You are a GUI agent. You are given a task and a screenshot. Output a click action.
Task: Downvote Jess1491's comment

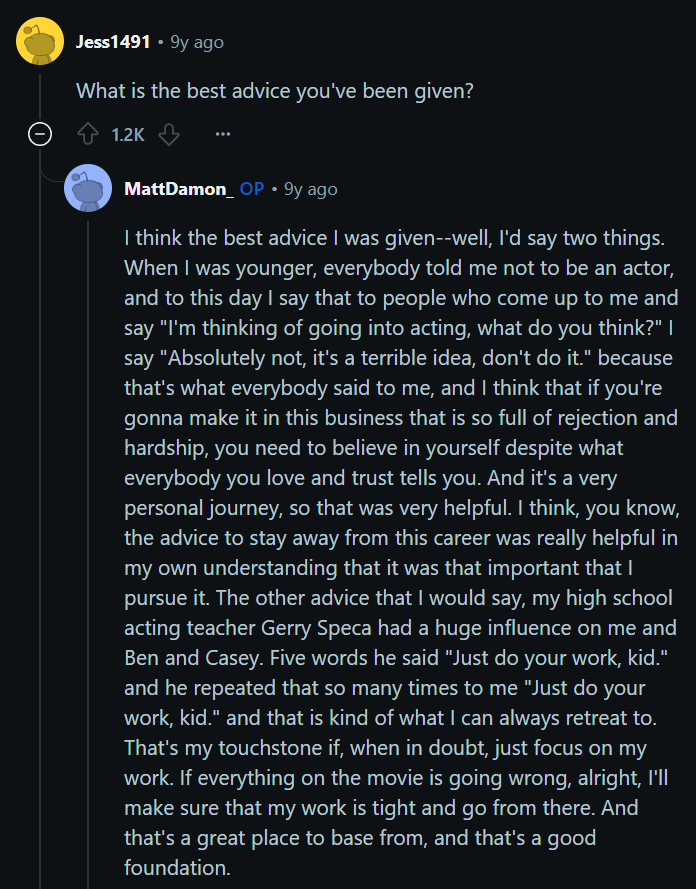[168, 135]
